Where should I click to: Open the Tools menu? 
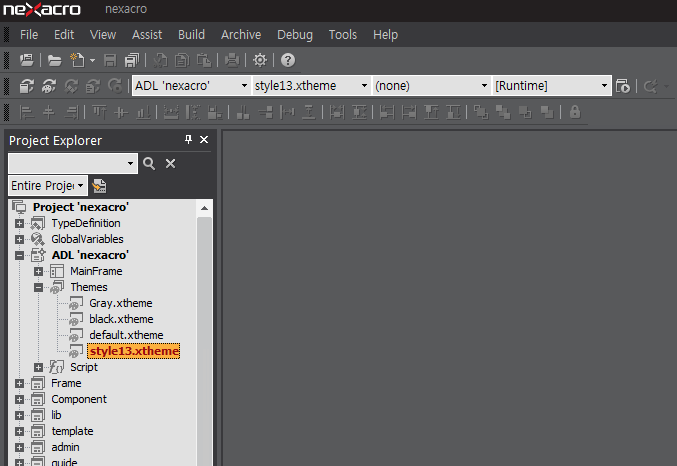(343, 35)
